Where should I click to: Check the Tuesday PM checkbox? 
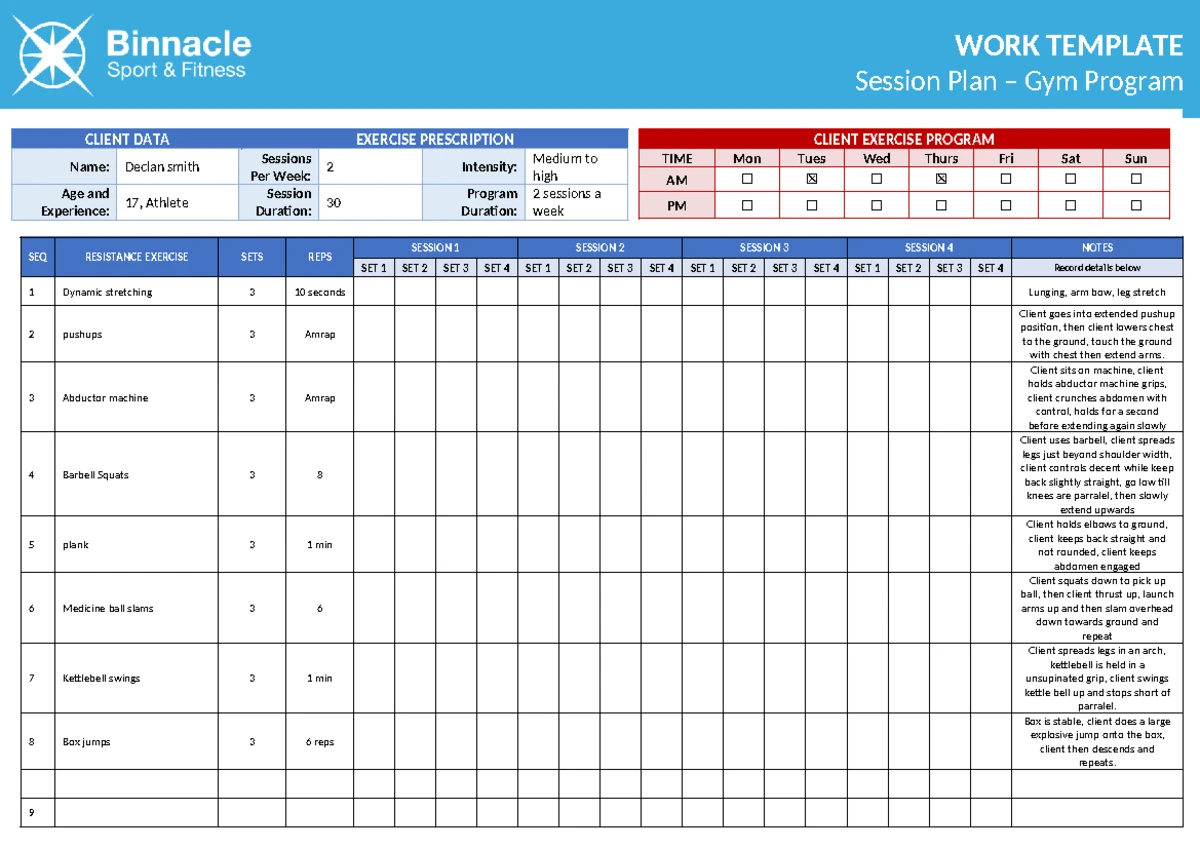811,205
